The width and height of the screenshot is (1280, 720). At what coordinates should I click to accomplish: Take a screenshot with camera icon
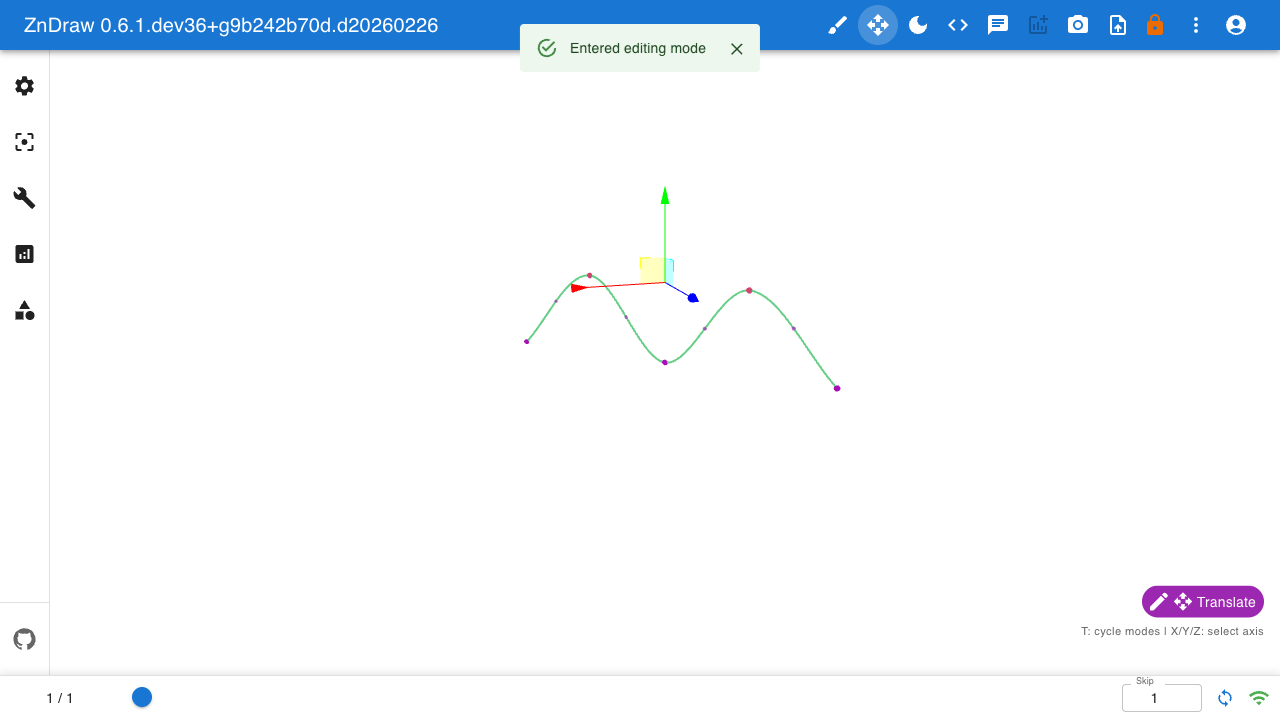[x=1078, y=25]
